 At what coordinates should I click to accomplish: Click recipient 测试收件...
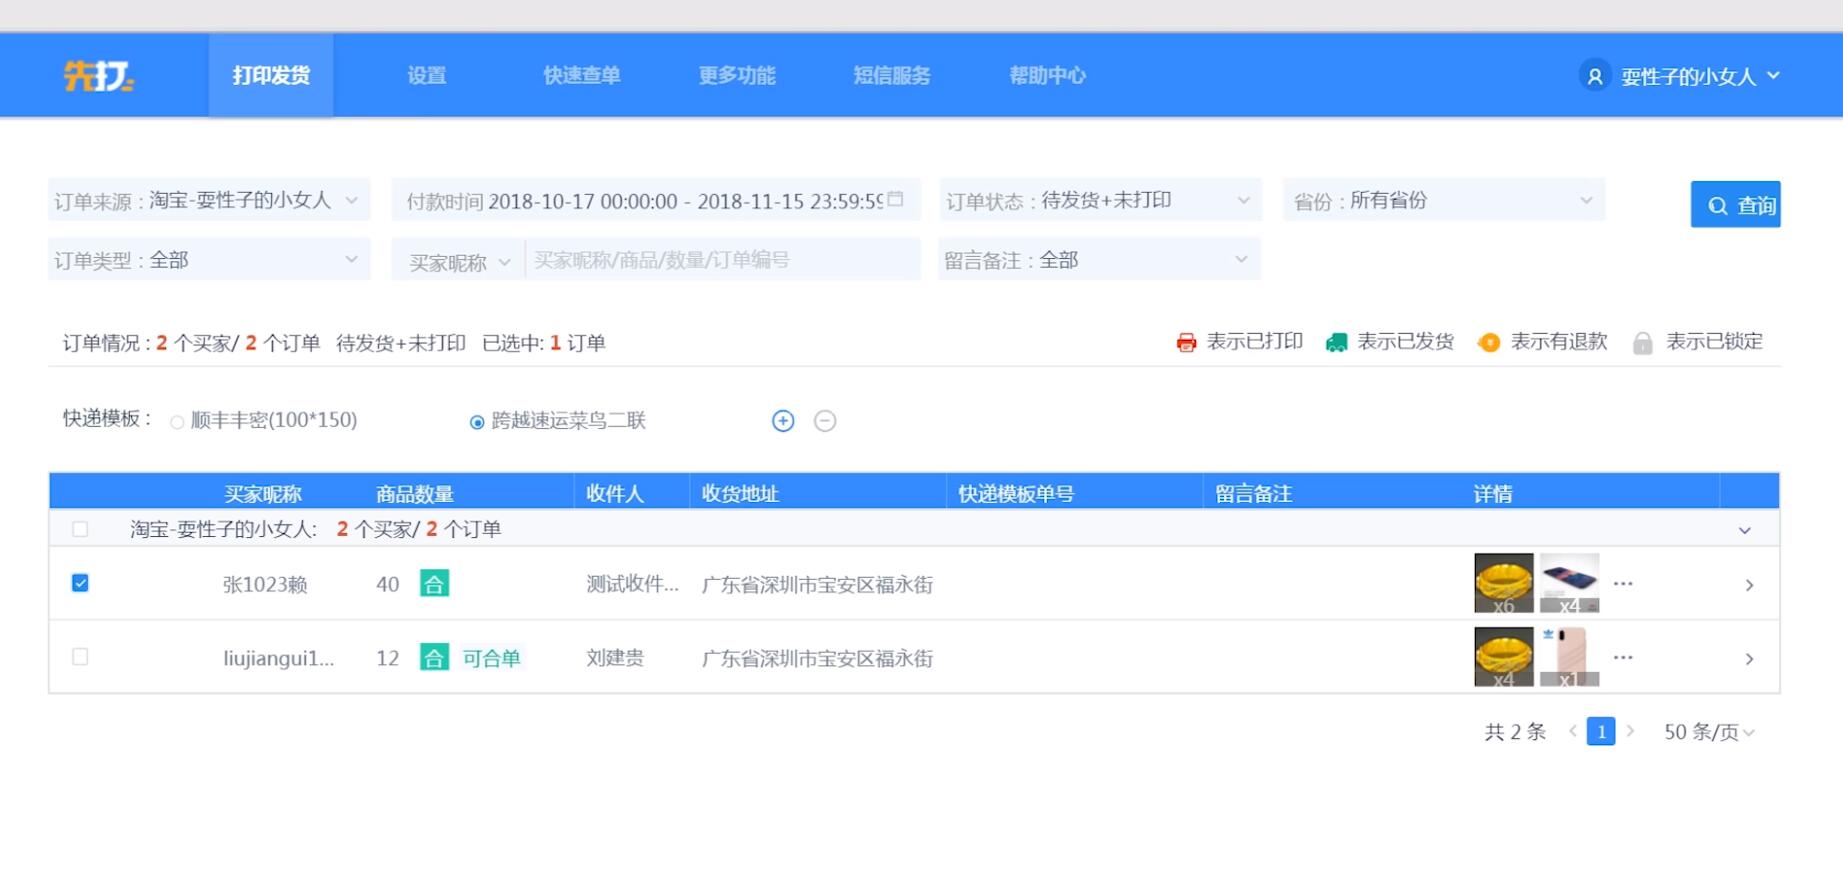pyautogui.click(x=632, y=584)
